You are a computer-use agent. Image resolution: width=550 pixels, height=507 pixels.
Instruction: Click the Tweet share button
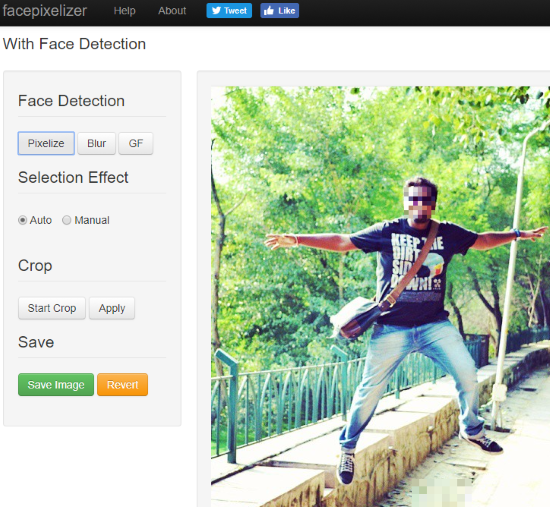pyautogui.click(x=229, y=11)
